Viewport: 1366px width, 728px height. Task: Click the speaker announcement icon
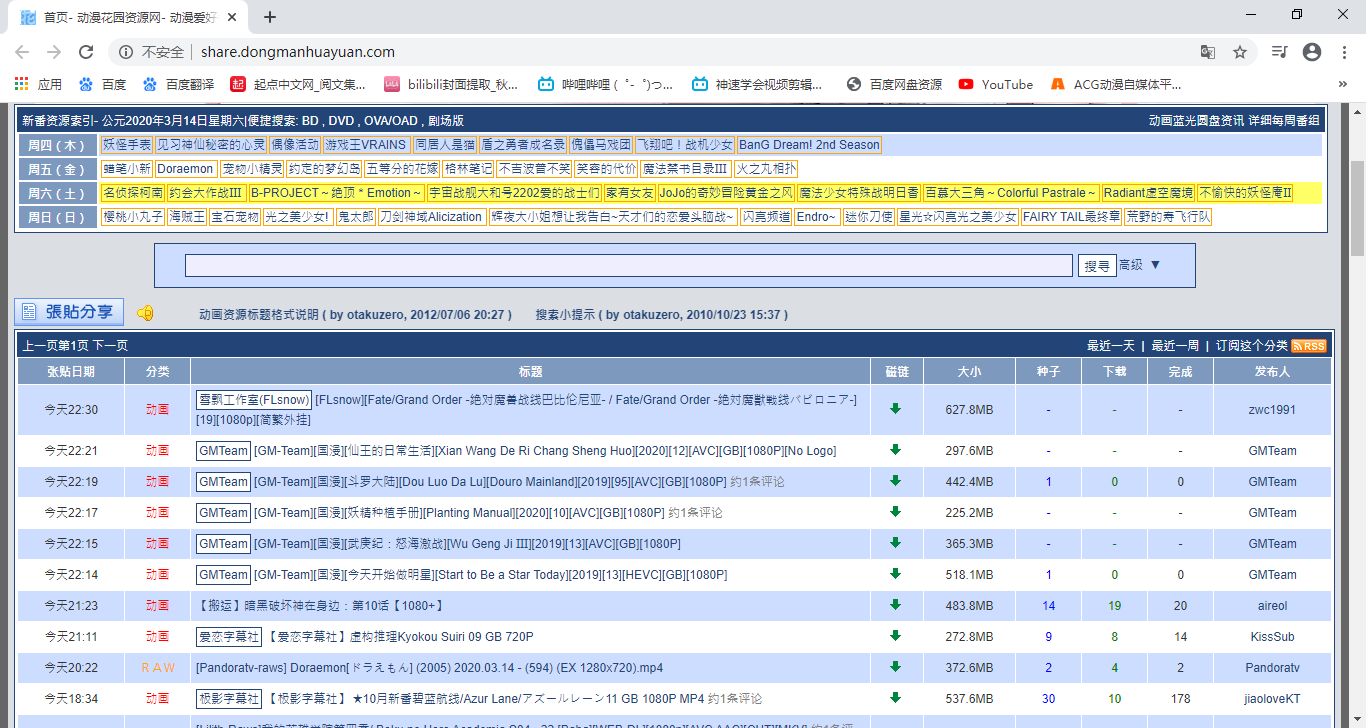pos(145,313)
